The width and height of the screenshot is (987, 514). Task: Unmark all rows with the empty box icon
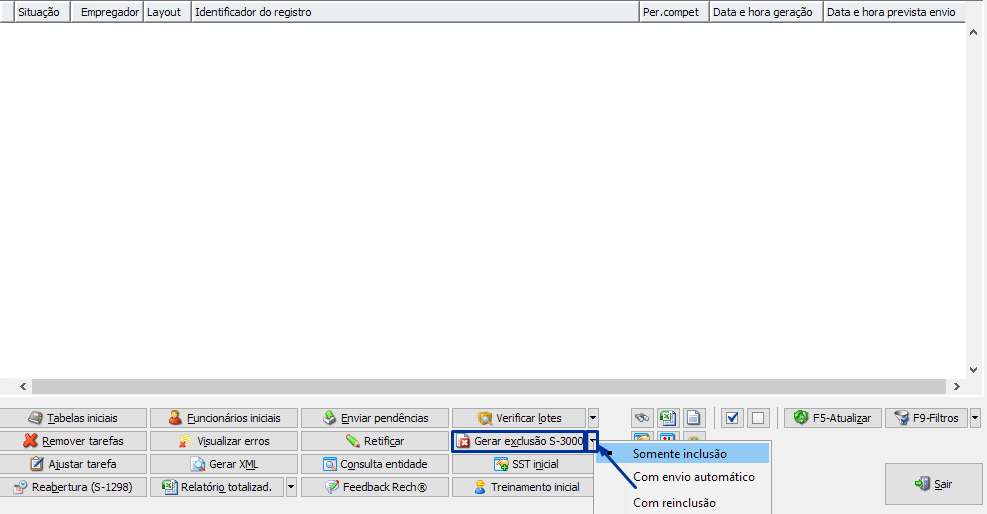click(758, 418)
